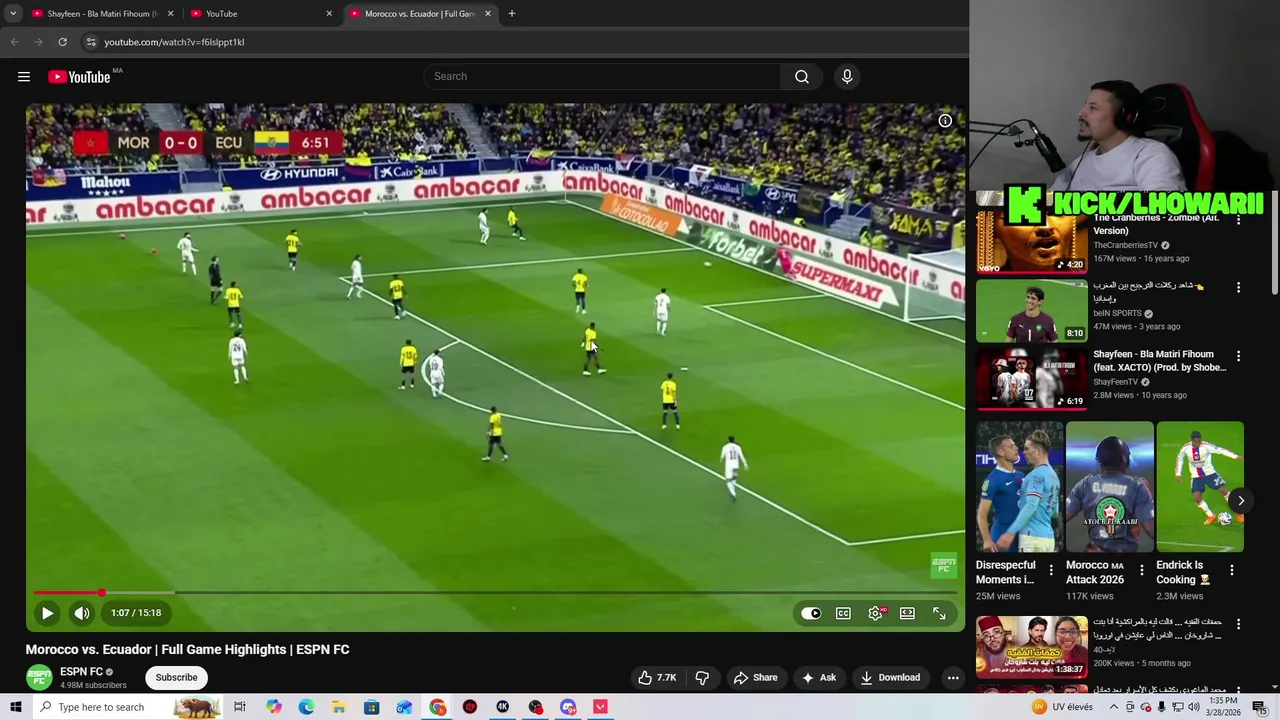Go back in browser history
The image size is (1280, 720).
tap(14, 42)
